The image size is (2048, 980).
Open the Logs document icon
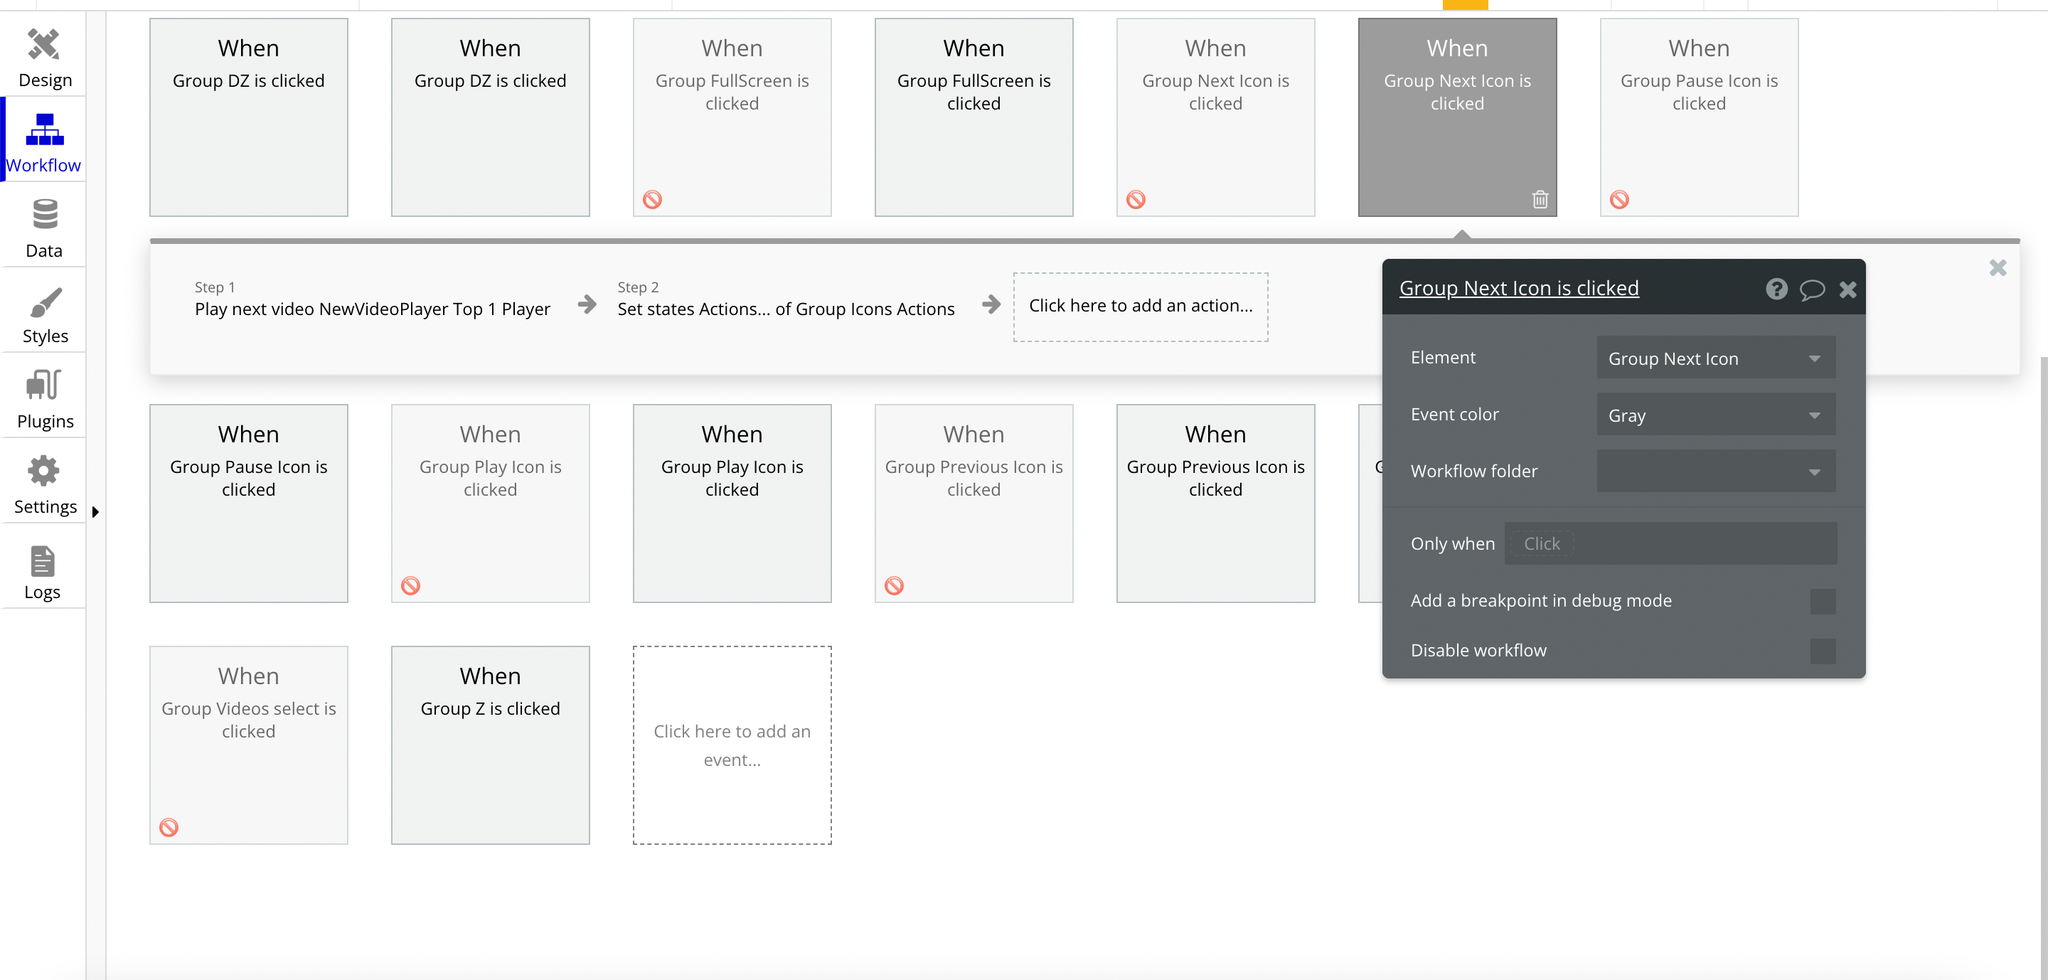coord(42,561)
